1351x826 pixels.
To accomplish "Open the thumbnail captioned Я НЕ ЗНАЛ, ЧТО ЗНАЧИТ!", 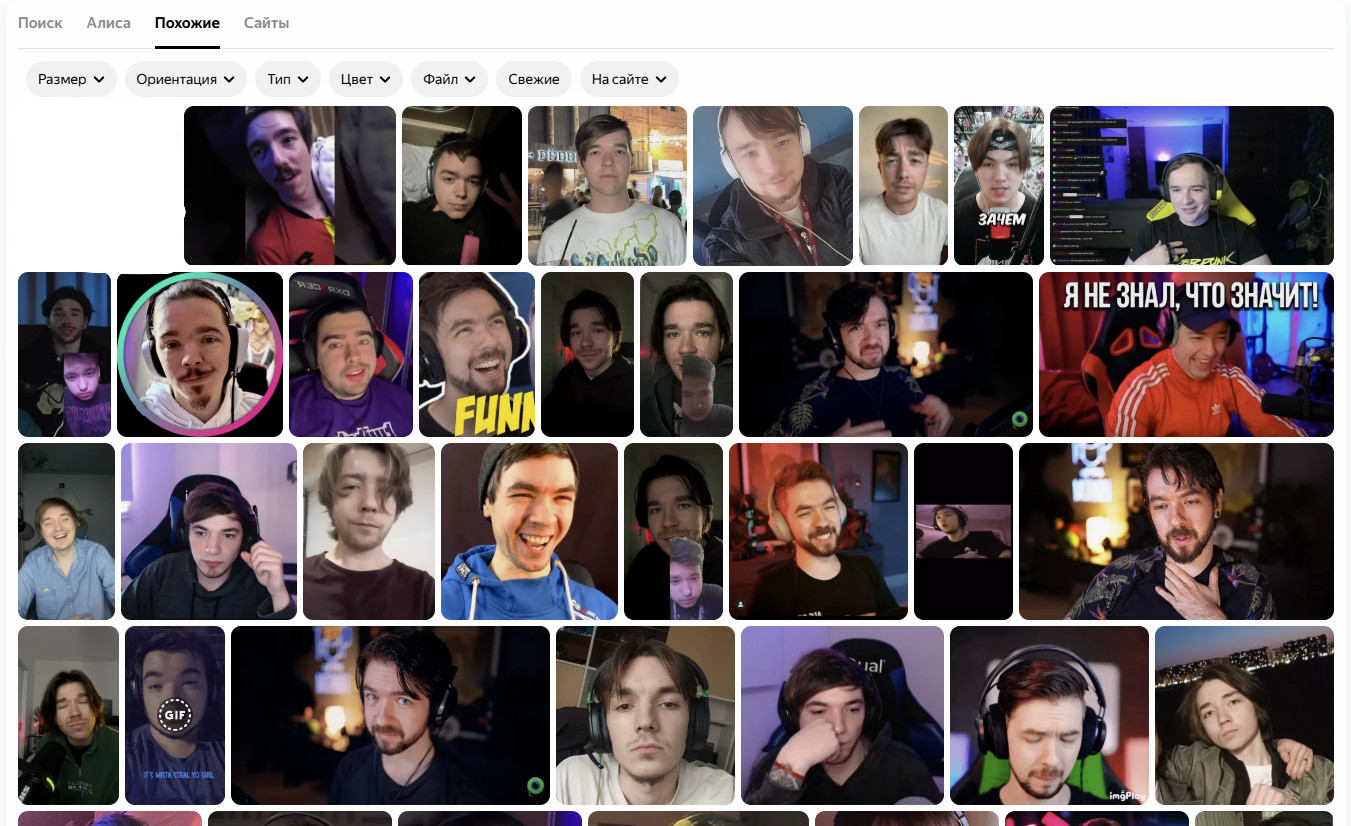I will pyautogui.click(x=1186, y=354).
